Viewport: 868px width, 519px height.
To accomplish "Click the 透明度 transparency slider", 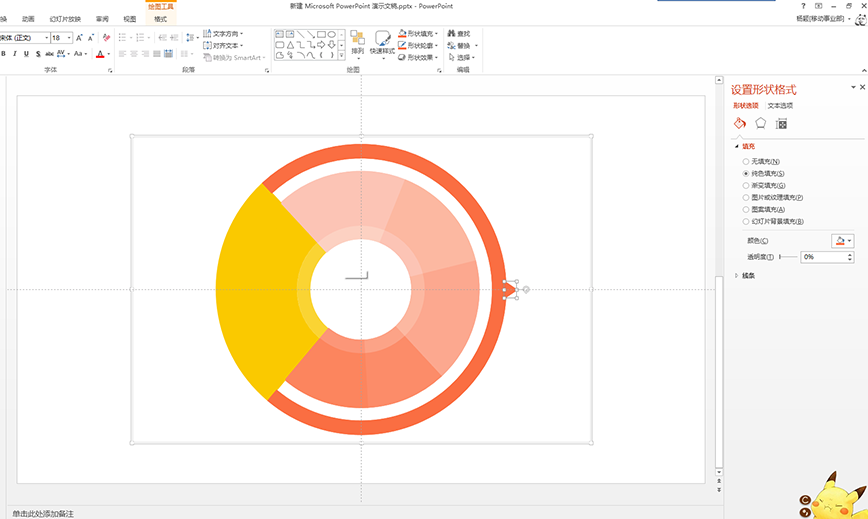I will (x=788, y=257).
